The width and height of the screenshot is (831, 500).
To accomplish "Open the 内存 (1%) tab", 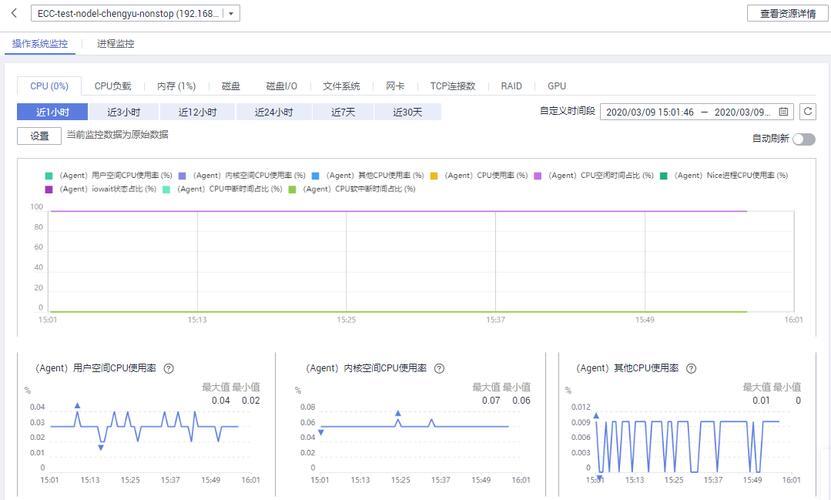I will coord(176,87).
